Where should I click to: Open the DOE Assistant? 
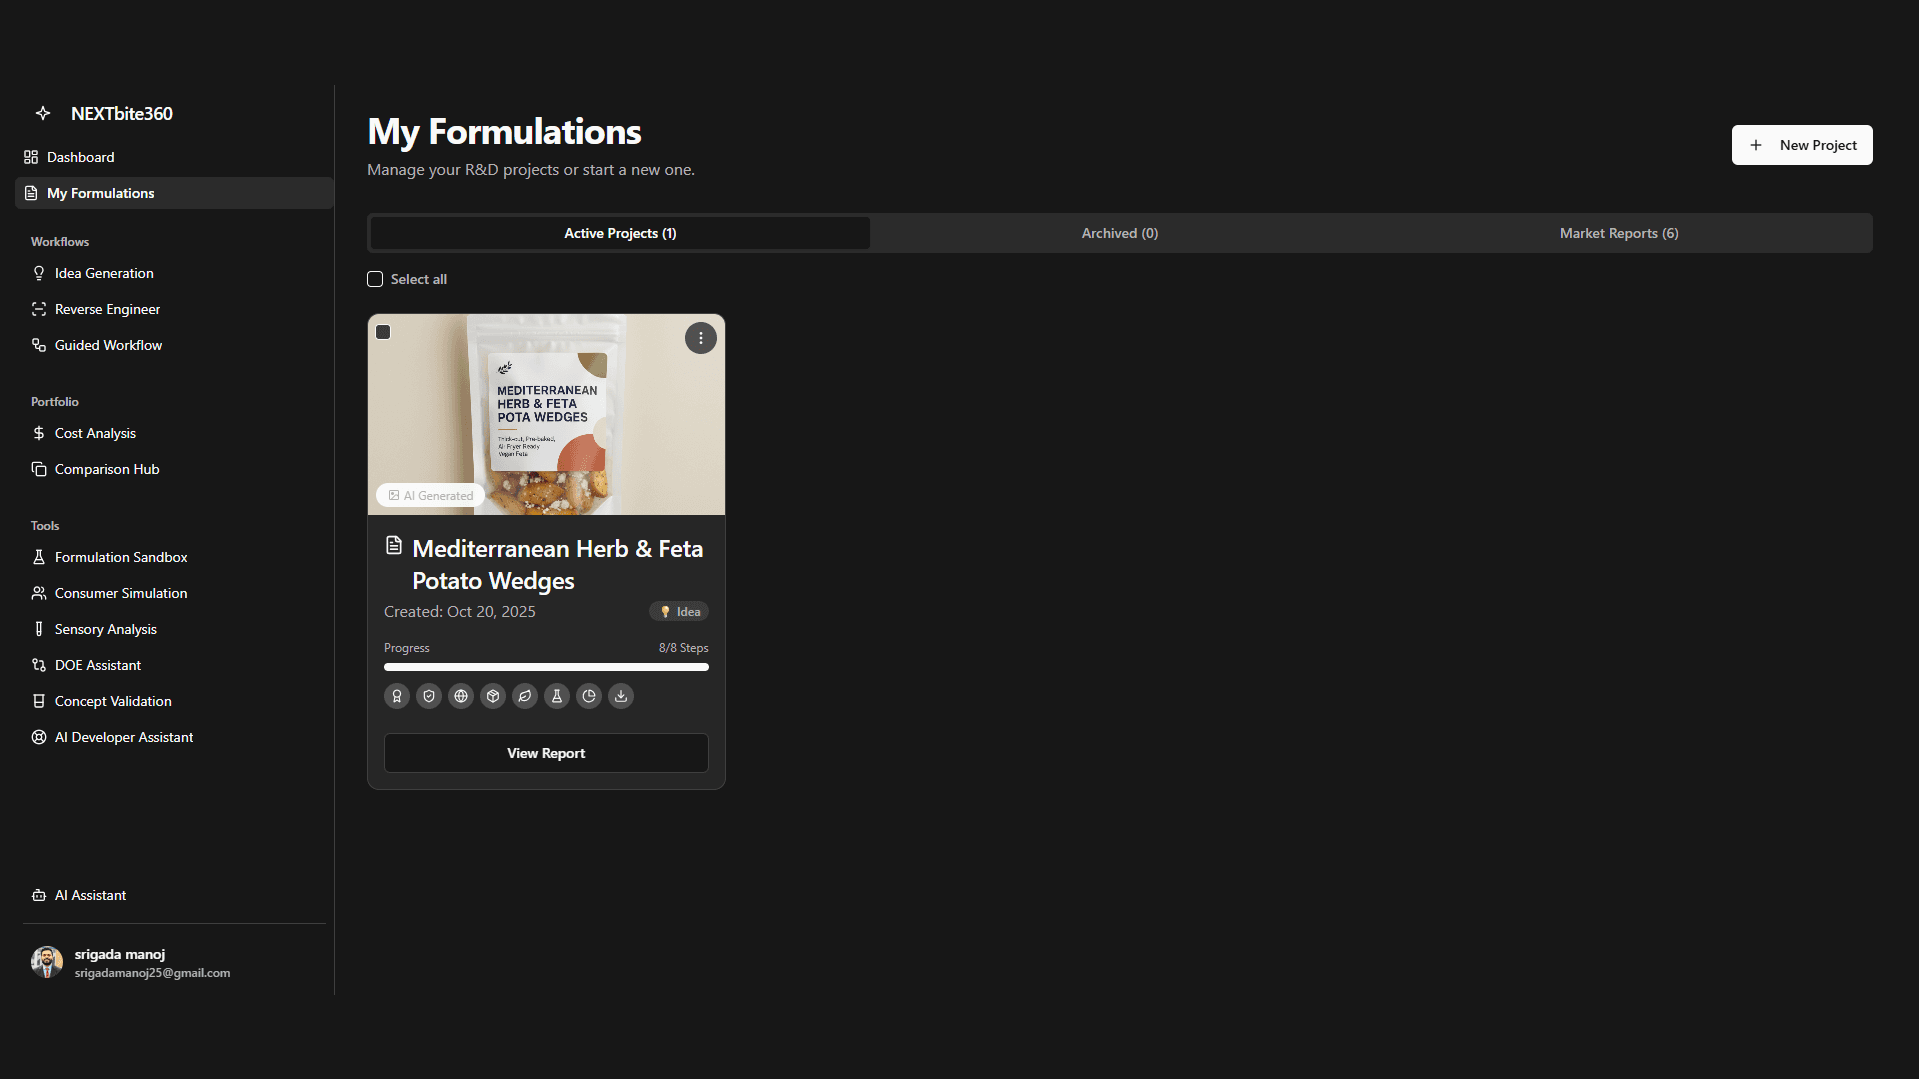[97, 665]
